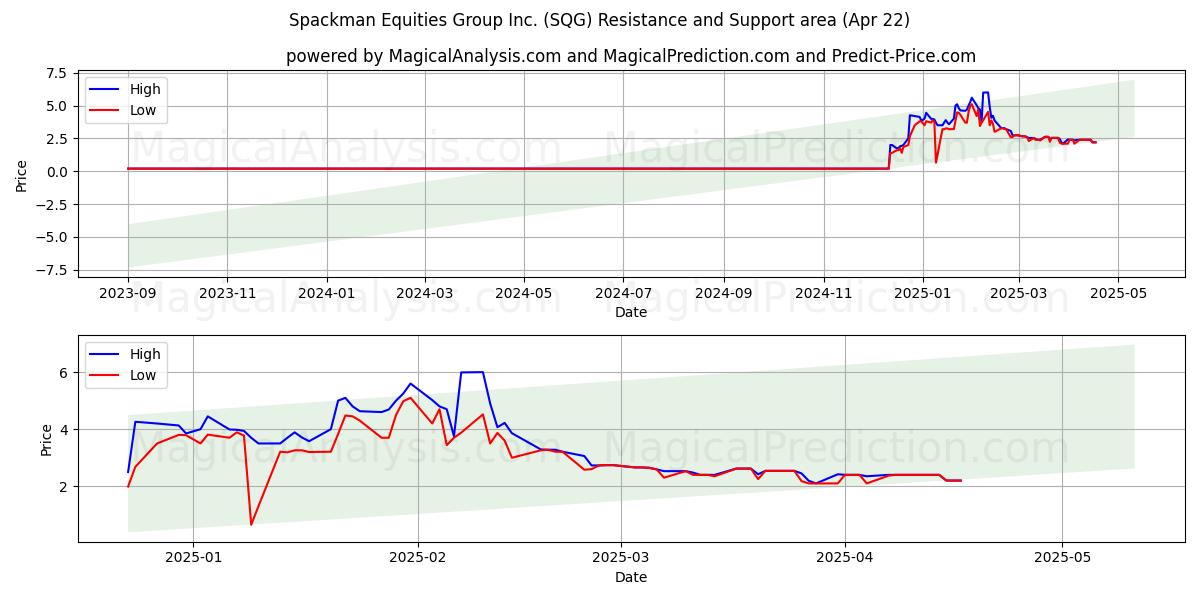
Task: Click the '2025-03' date label on top axis
Action: click(x=1019, y=293)
